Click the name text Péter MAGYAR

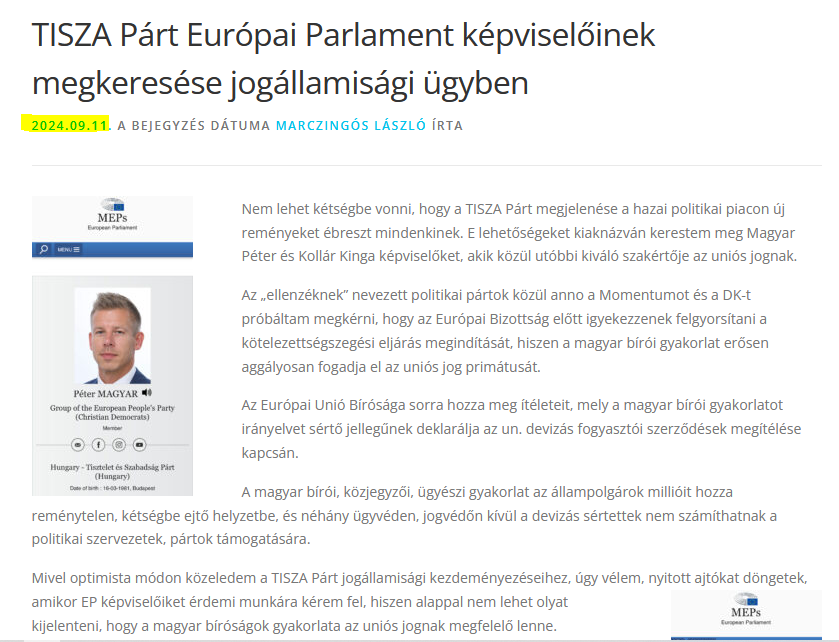pyautogui.click(x=105, y=394)
